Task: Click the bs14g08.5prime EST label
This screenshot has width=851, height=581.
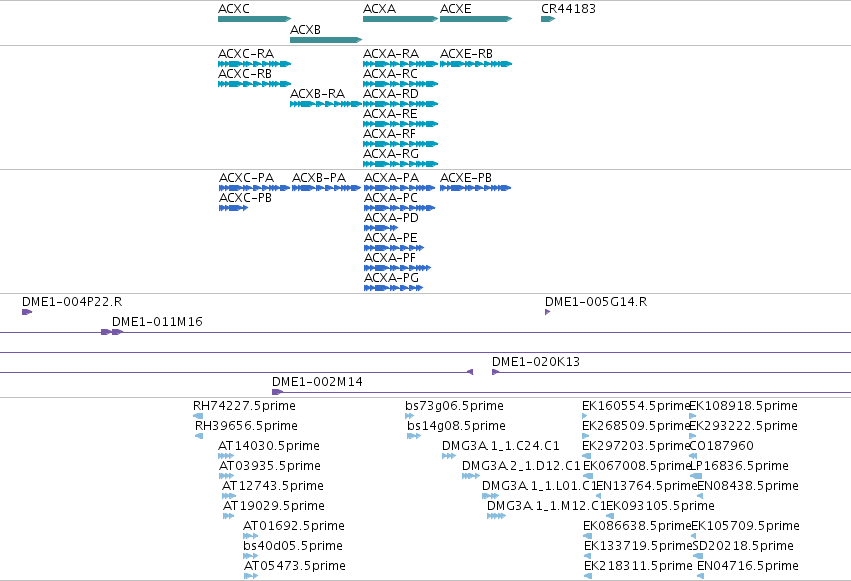Action: click(x=456, y=426)
